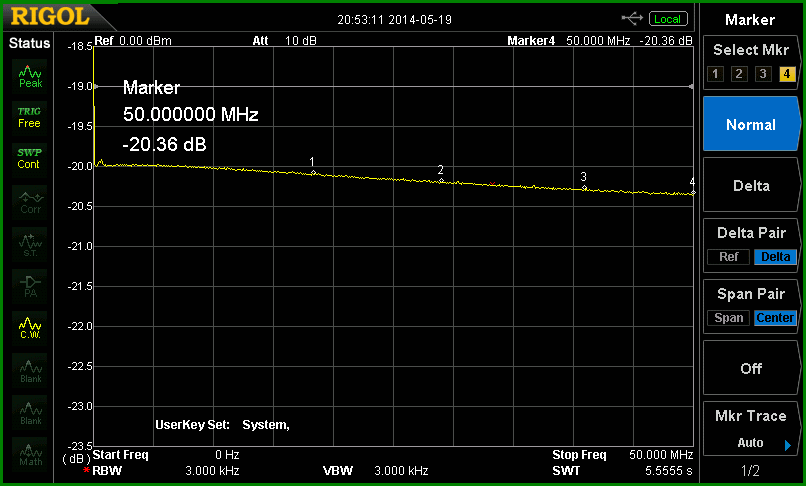Viewport: 806px width, 486px height.
Task: Turn the marker Off softkey
Action: pos(751,368)
